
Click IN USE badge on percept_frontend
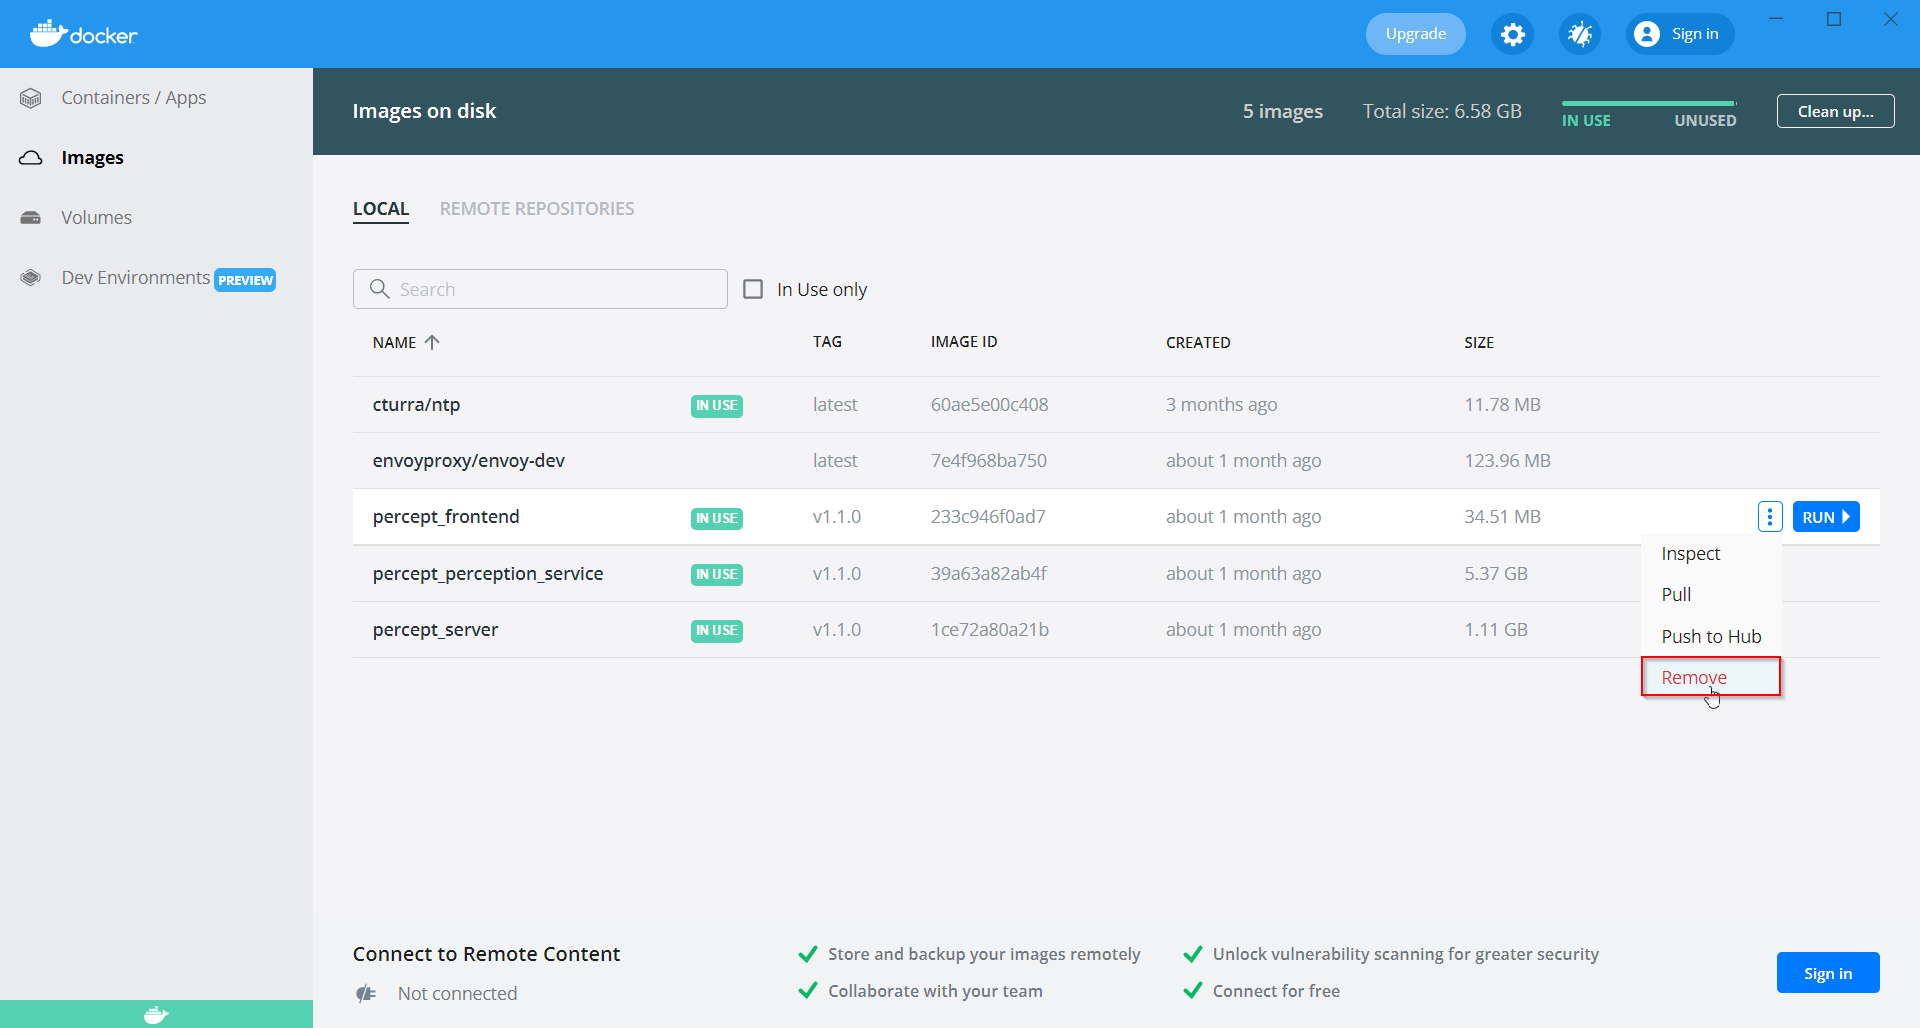click(717, 518)
